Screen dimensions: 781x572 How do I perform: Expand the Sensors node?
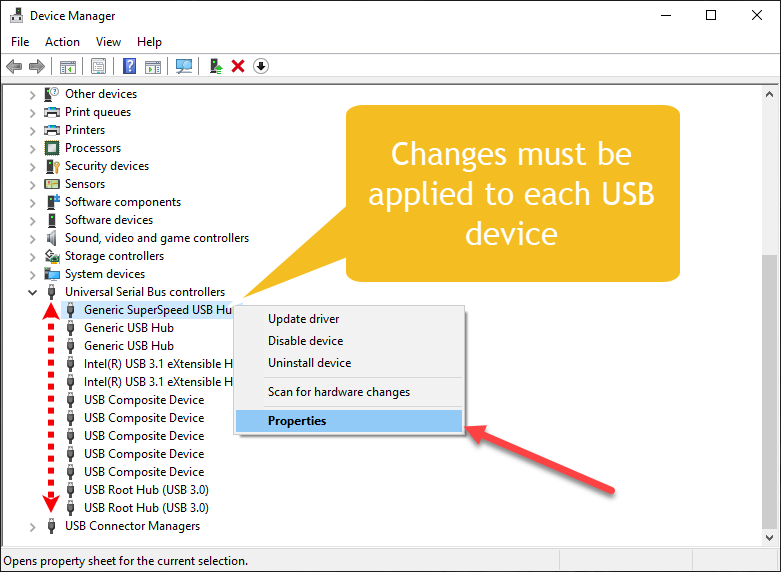point(32,185)
